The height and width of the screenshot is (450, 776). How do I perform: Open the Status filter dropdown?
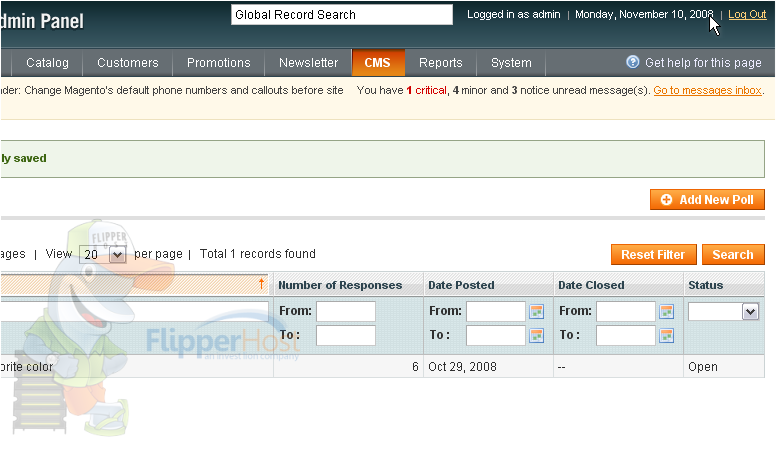(724, 311)
